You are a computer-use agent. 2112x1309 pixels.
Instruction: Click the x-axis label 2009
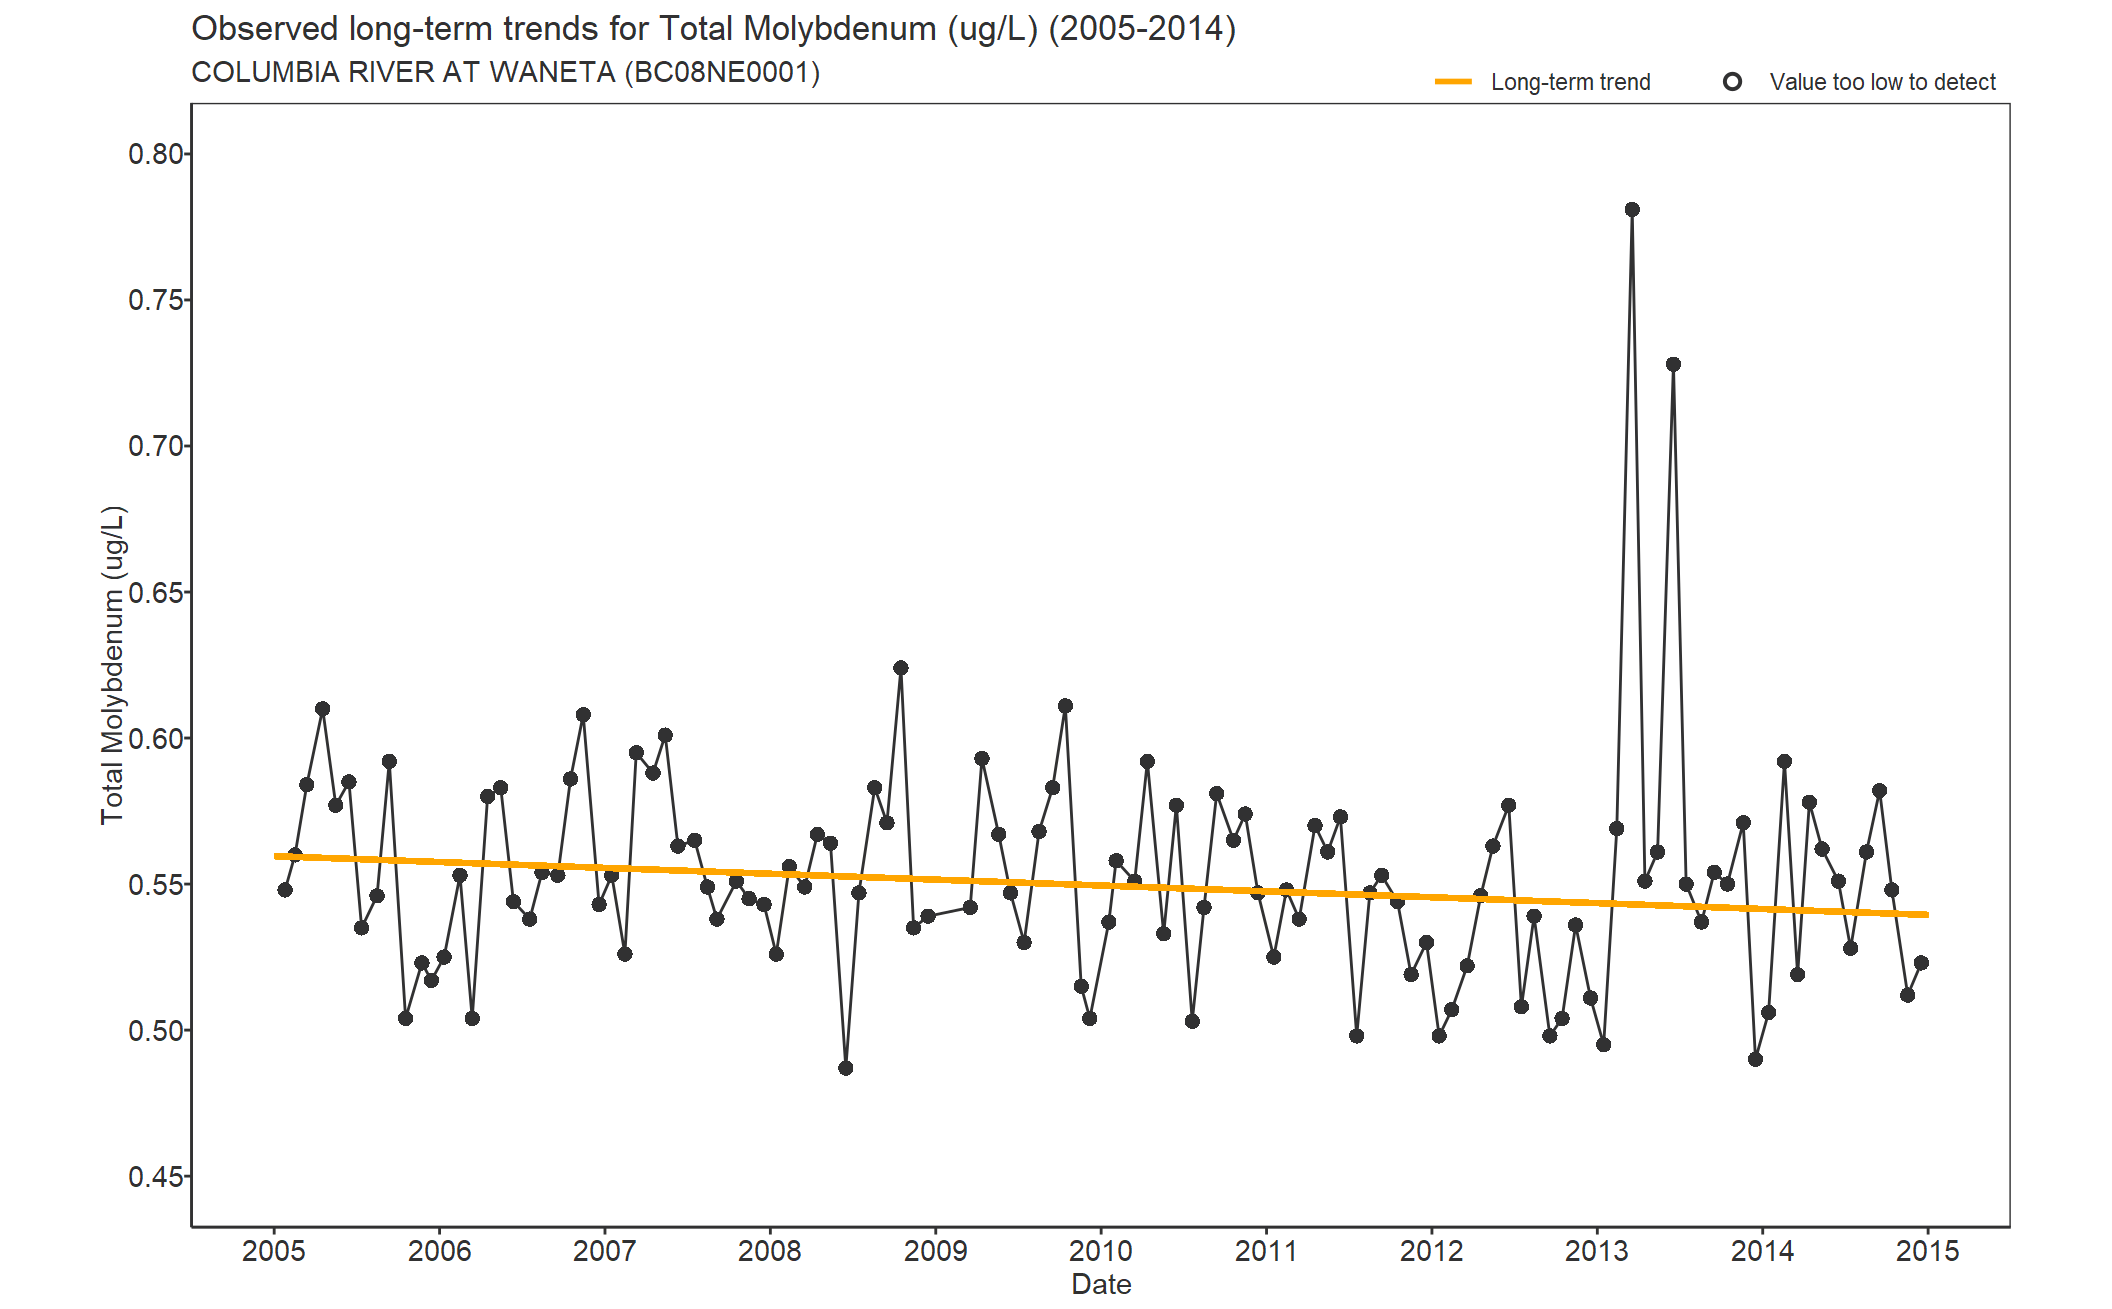(935, 1251)
